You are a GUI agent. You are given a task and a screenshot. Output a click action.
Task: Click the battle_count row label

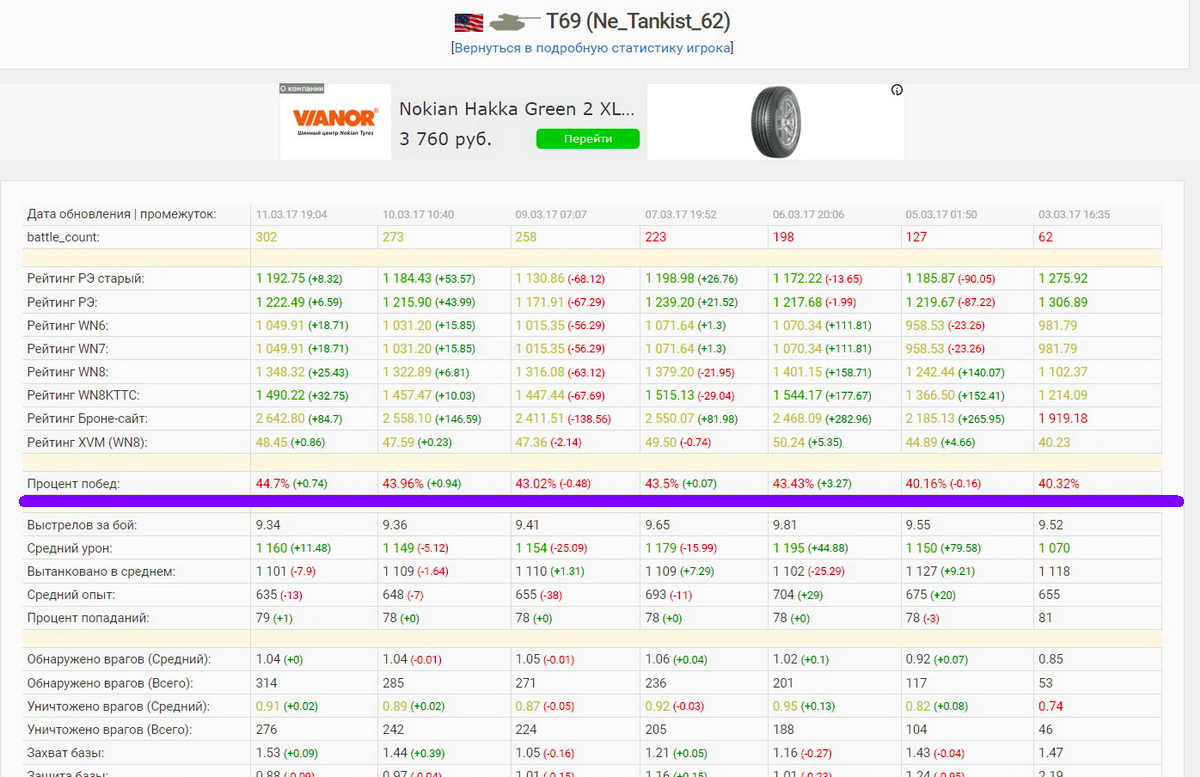[x=64, y=237]
